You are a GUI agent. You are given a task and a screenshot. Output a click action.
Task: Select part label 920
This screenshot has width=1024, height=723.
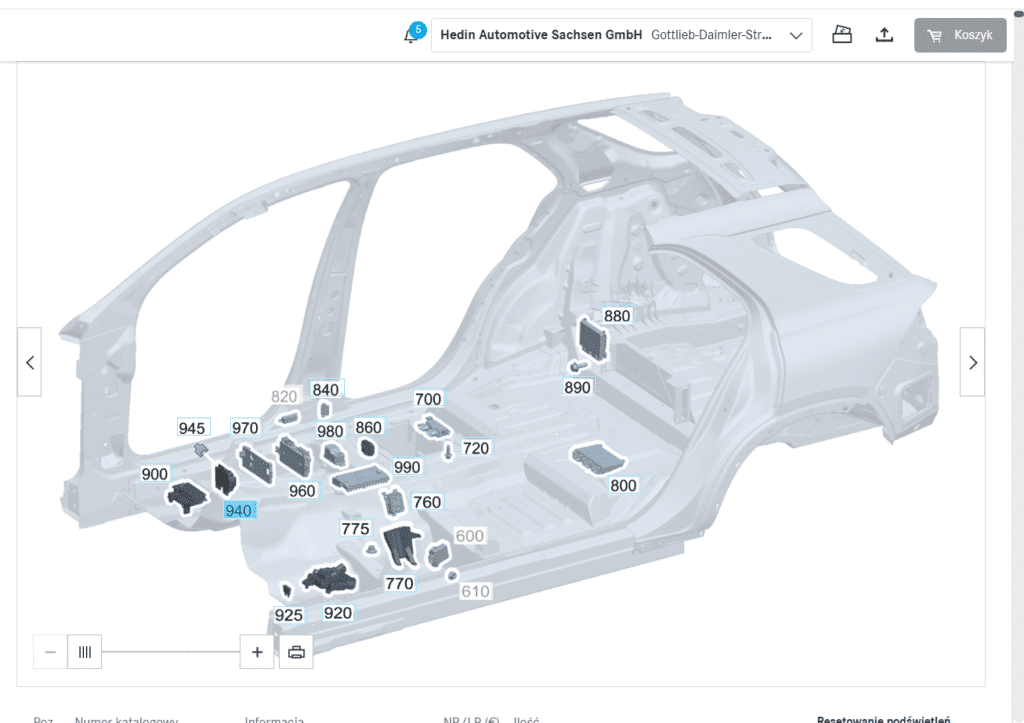point(338,613)
